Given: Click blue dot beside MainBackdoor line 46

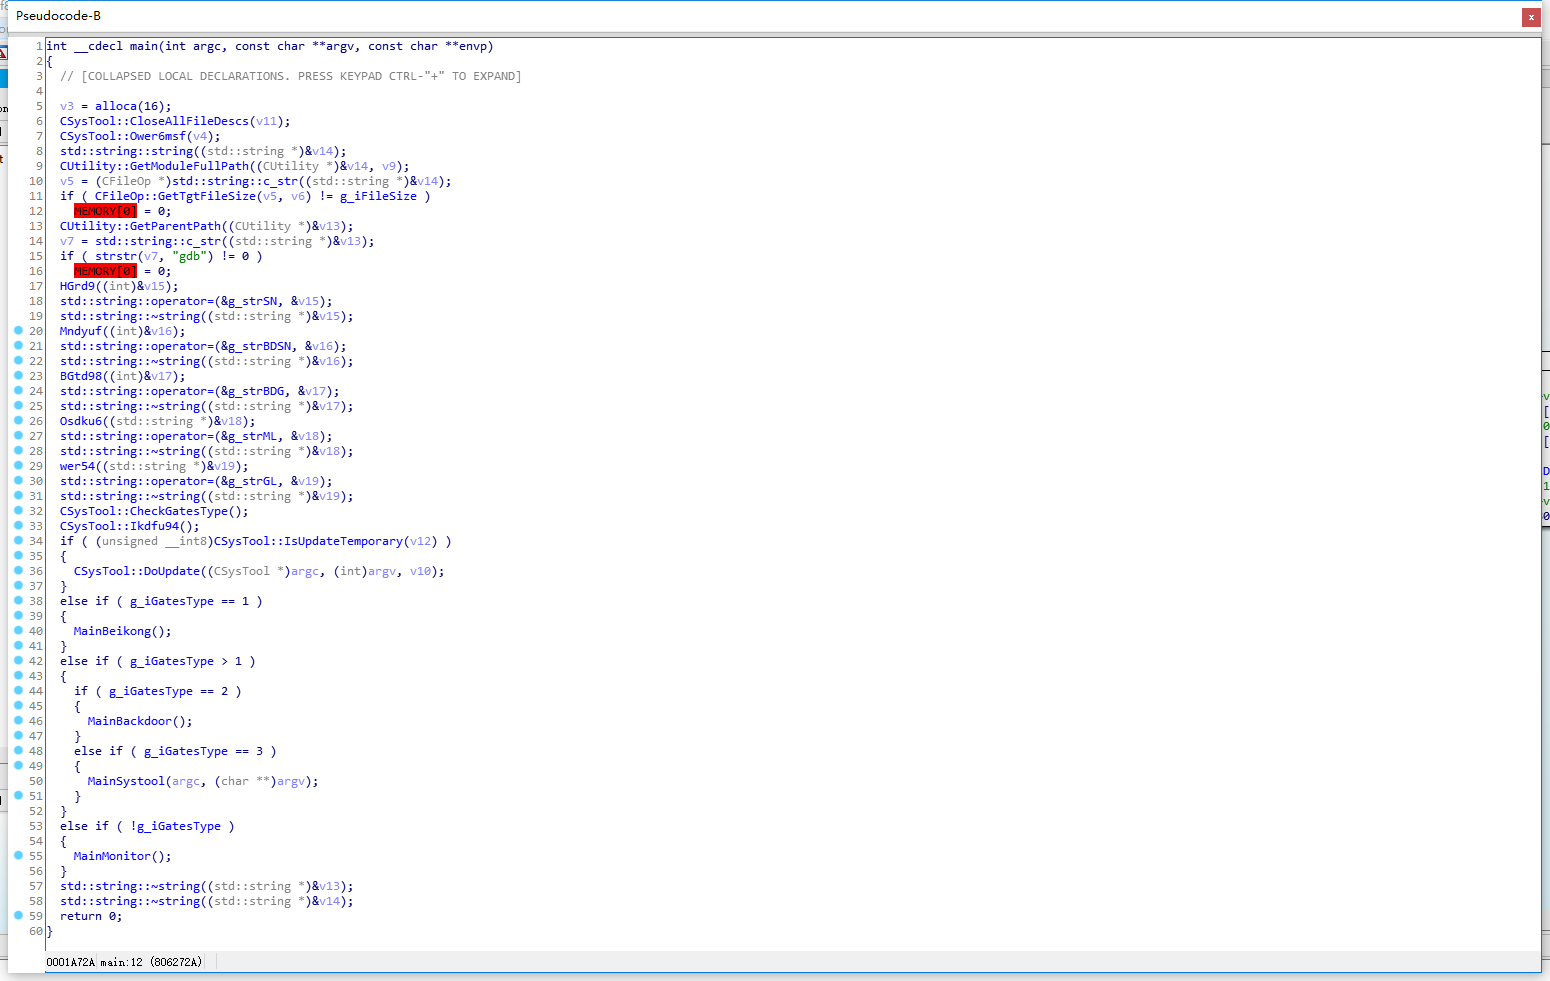Looking at the screenshot, I should pyautogui.click(x=18, y=720).
